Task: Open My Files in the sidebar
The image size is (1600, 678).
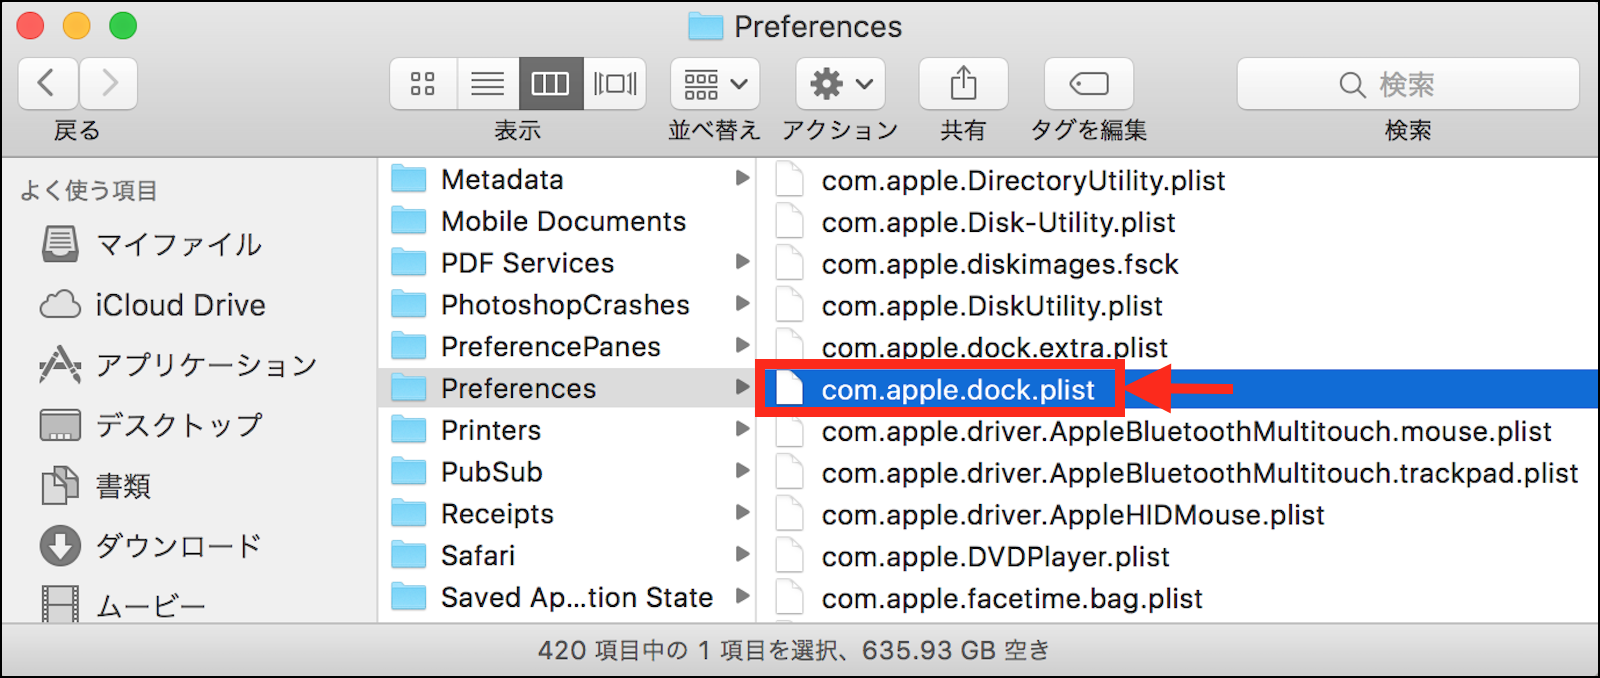Action: (x=178, y=245)
